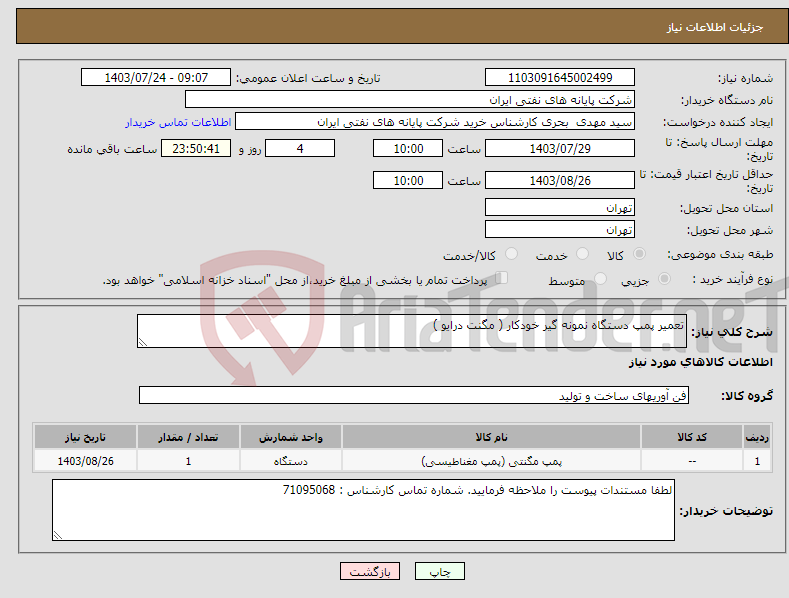Click the unit cell دستگاه
Viewport: 789px width, 598px height.
[x=291, y=461]
